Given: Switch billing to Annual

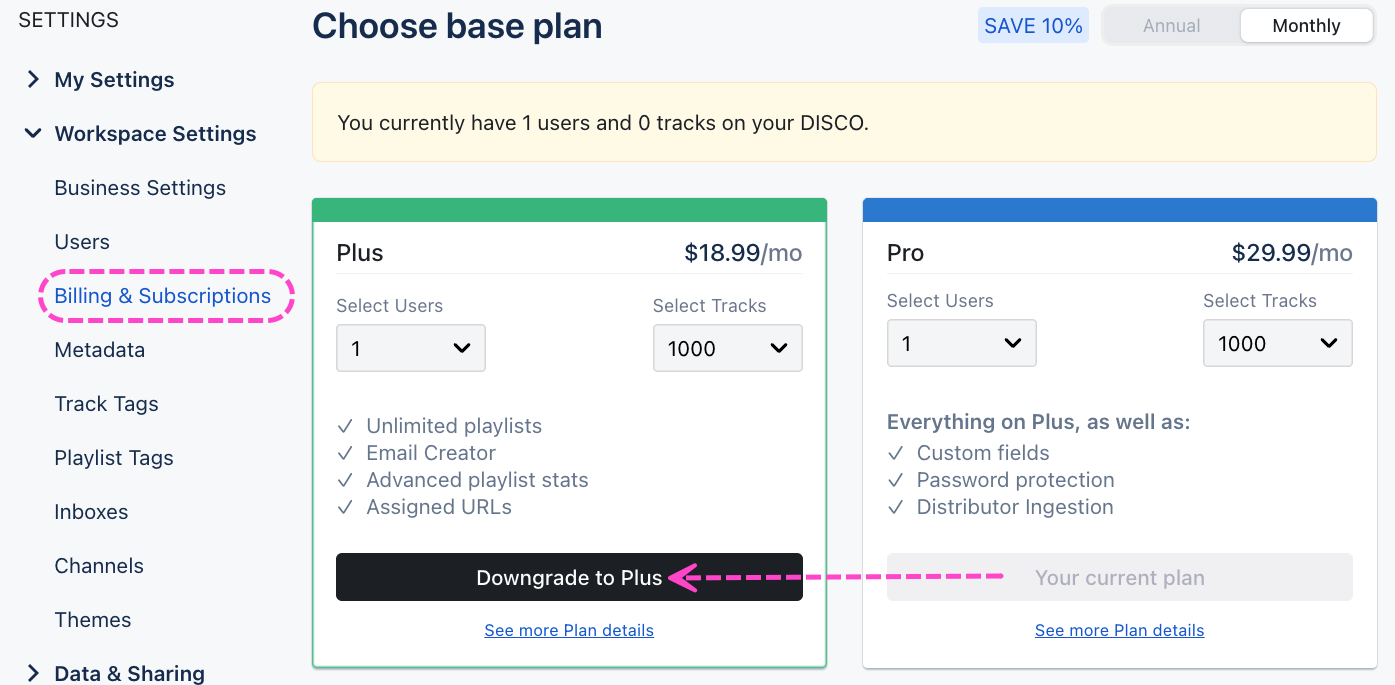Looking at the screenshot, I should point(1171,26).
